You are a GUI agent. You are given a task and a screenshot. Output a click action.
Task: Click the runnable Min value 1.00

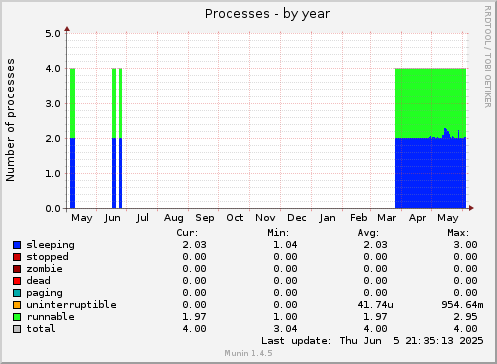tap(285, 317)
